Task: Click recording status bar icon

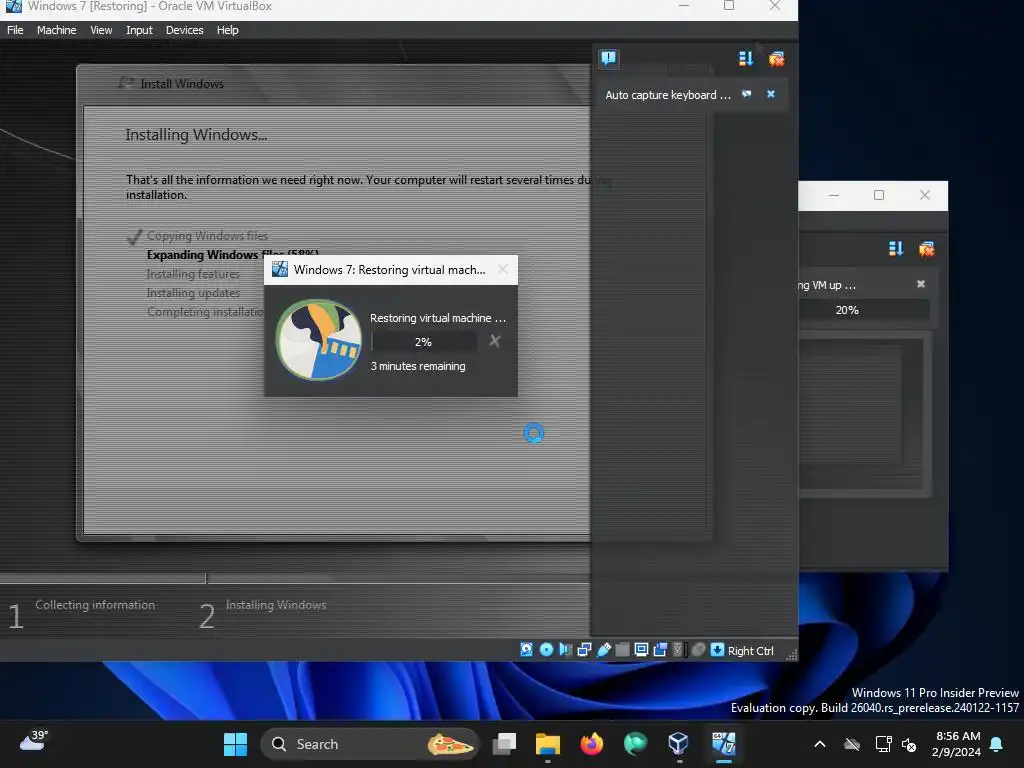Action: pos(660,649)
